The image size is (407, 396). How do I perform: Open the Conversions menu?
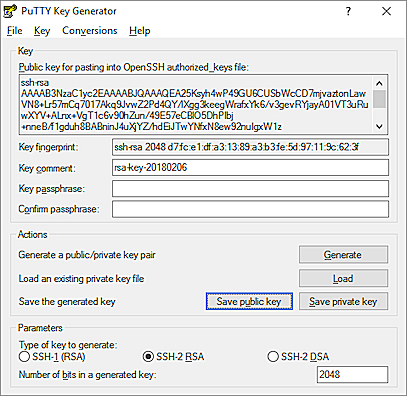click(x=90, y=31)
